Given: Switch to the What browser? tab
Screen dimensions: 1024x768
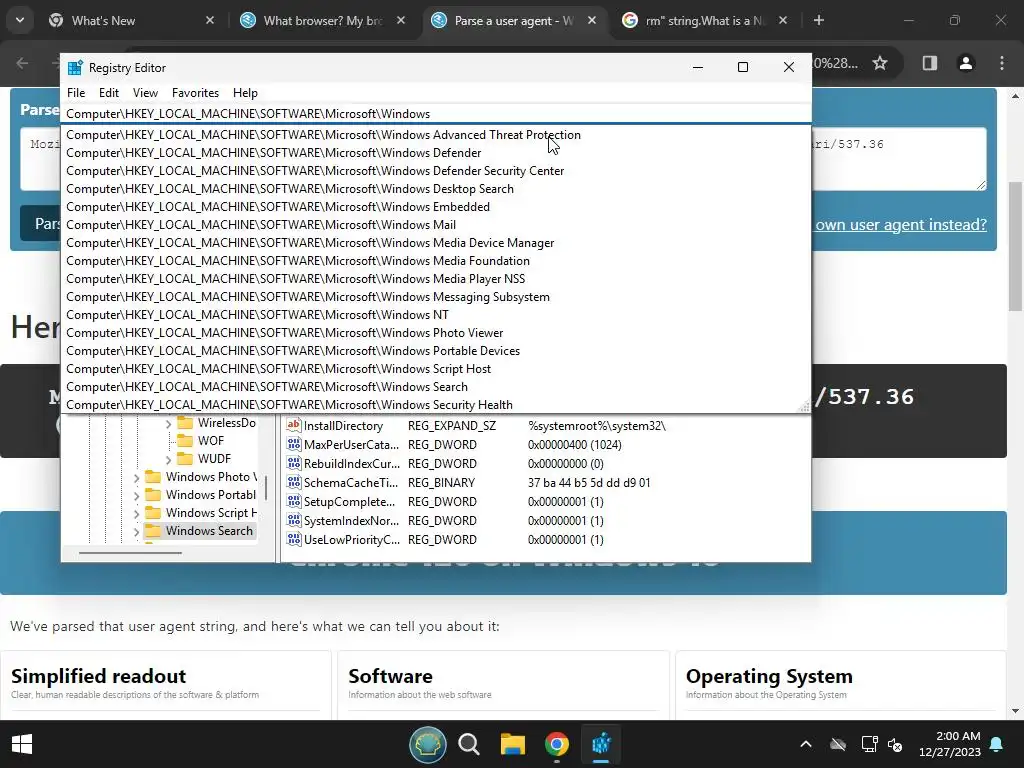Looking at the screenshot, I should pos(323,21).
